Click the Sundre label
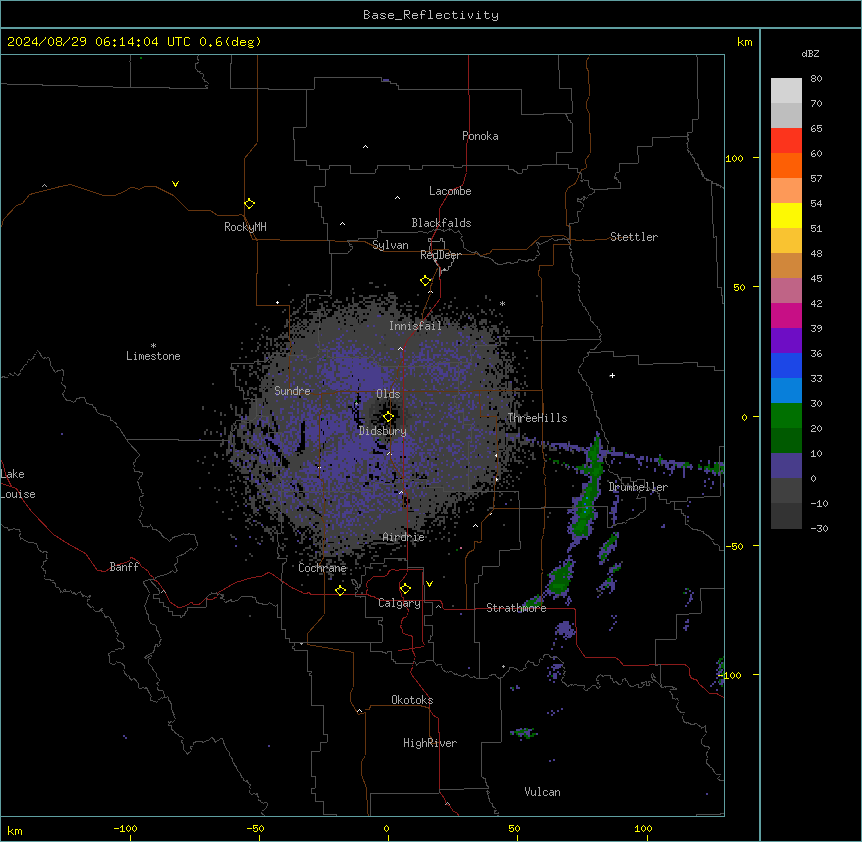Screen dimensions: 862x842 click(x=292, y=391)
